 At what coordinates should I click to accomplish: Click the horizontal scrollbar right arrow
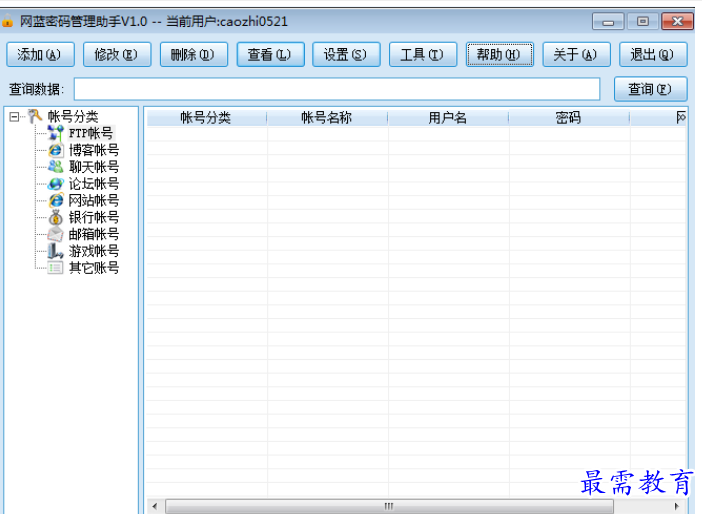[x=677, y=506]
